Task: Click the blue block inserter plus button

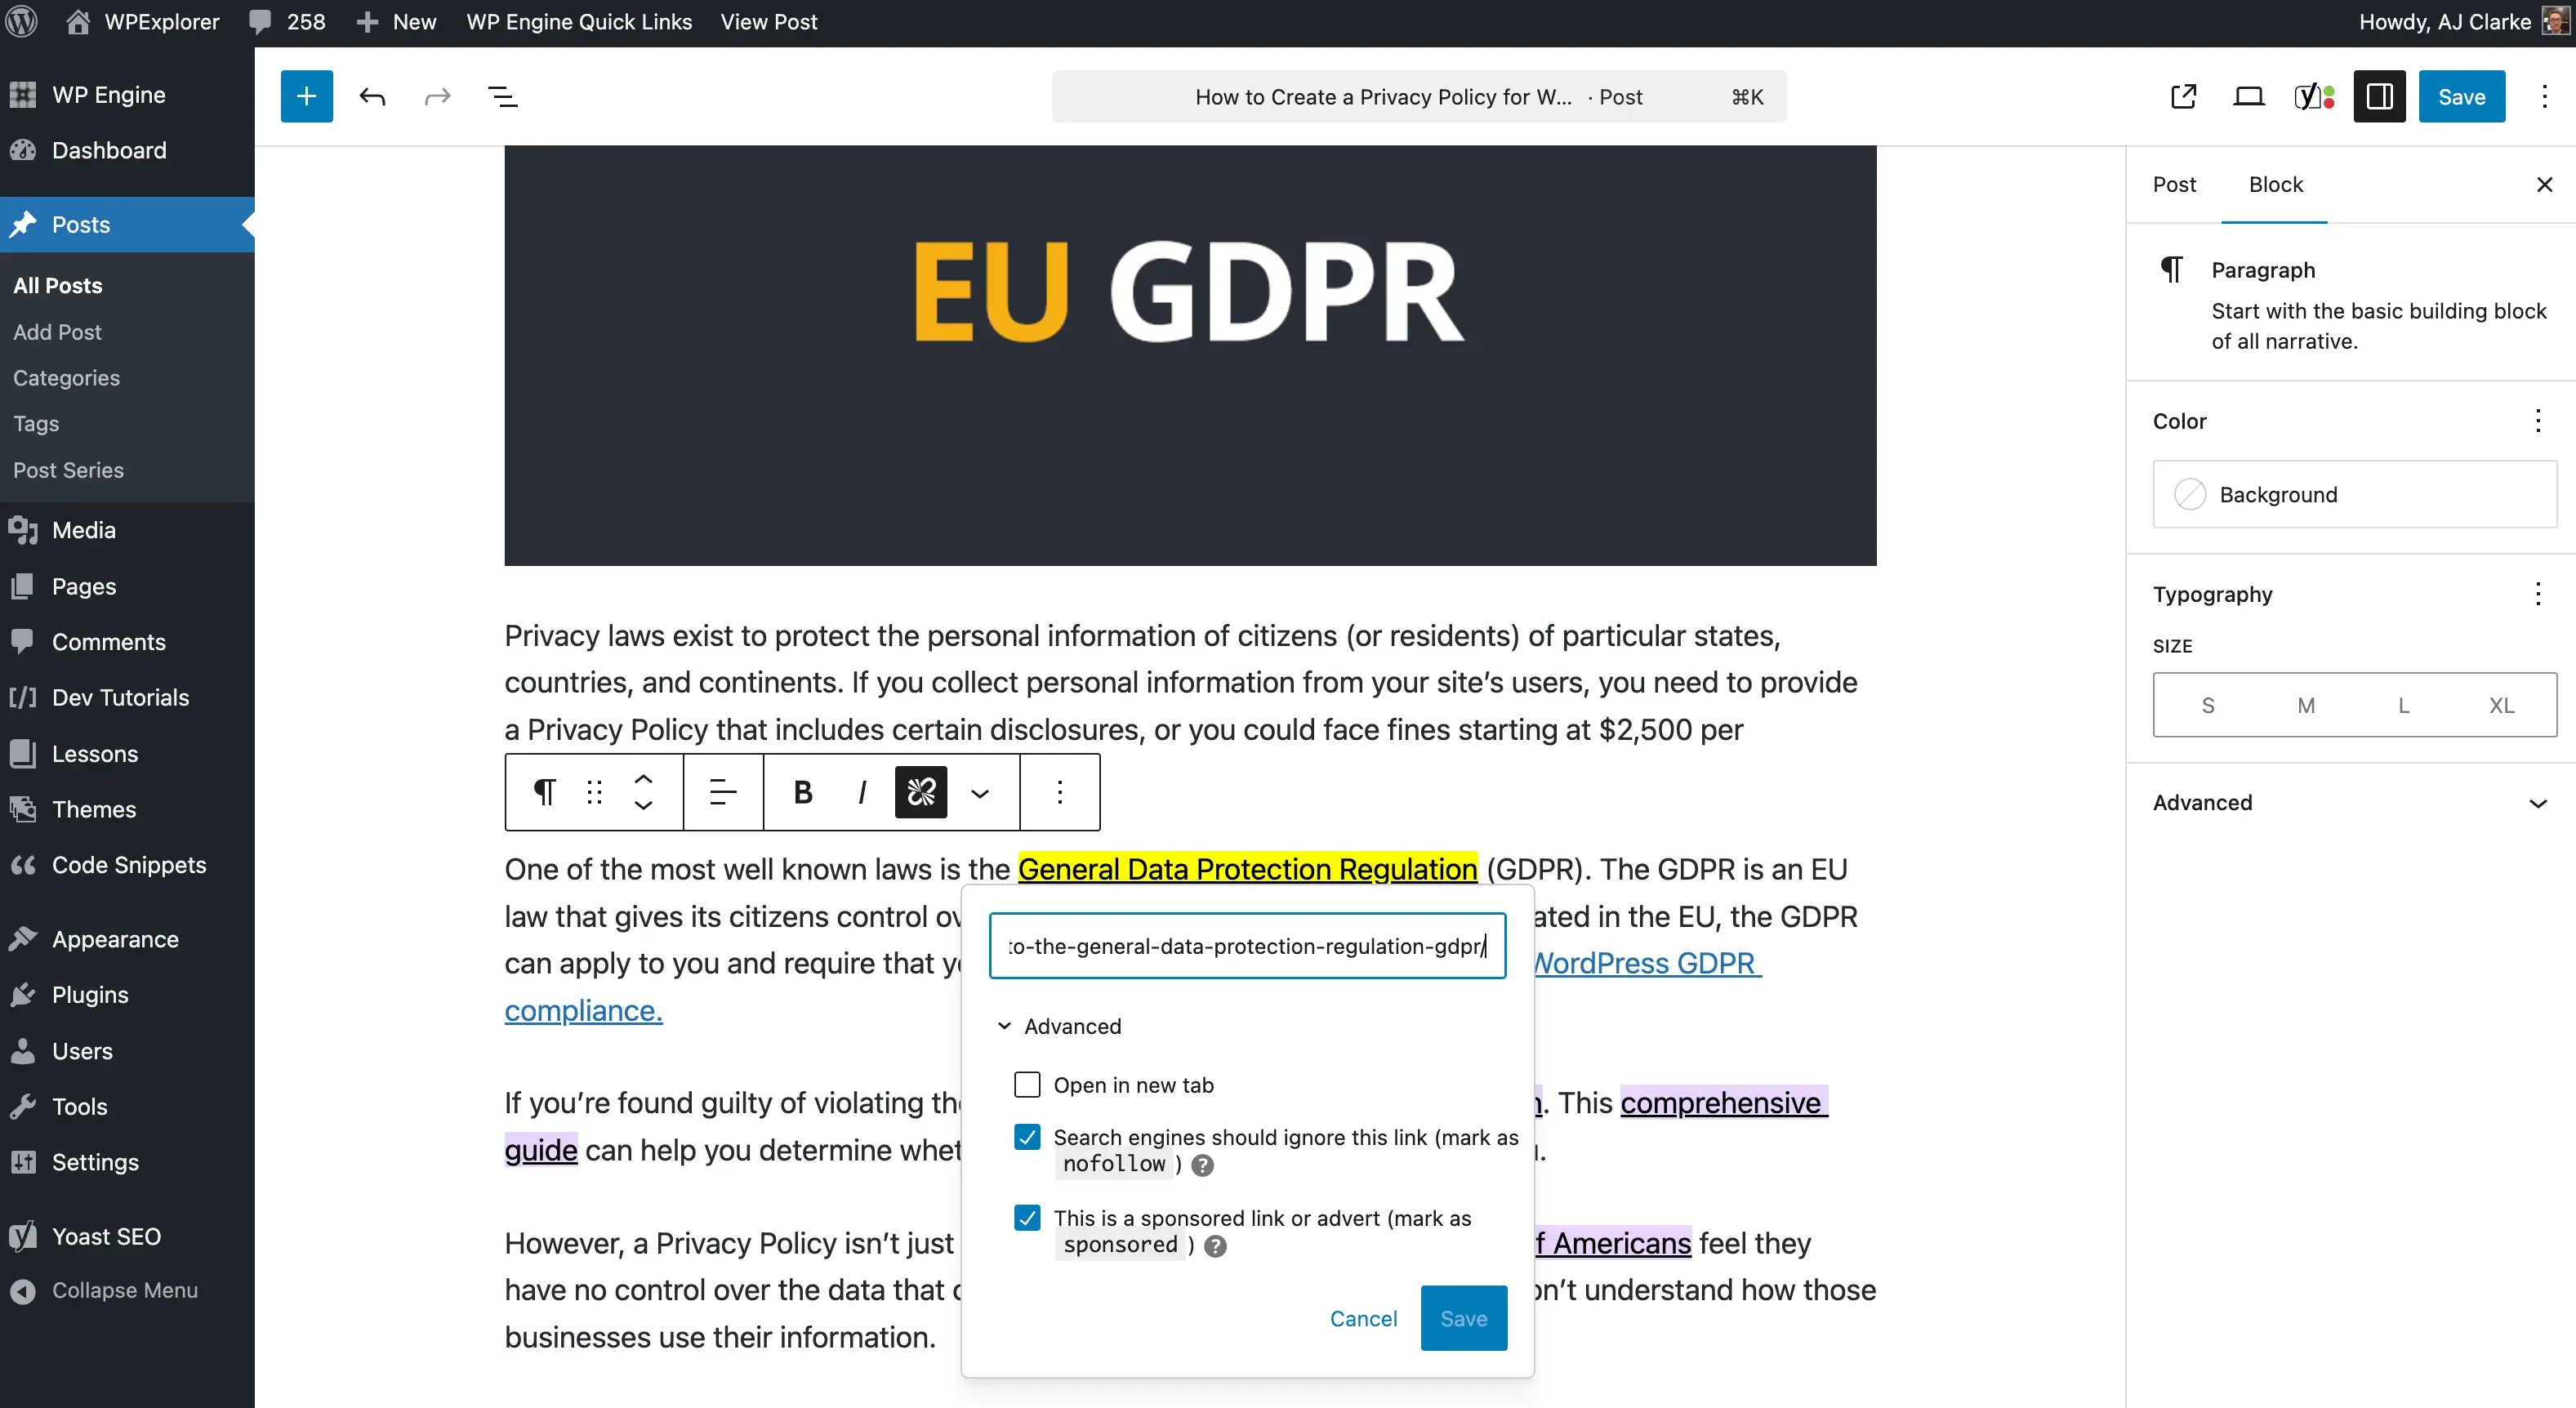Action: pyautogui.click(x=306, y=96)
